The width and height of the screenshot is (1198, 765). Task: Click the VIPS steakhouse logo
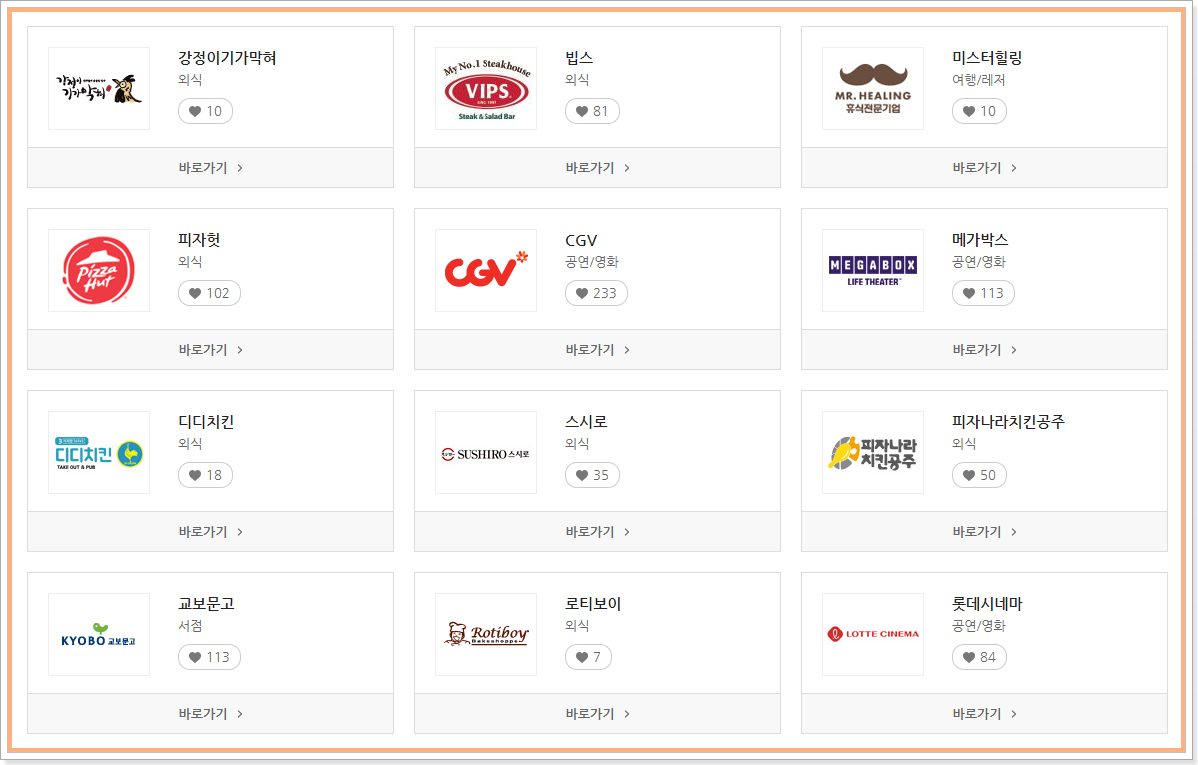[x=486, y=89]
